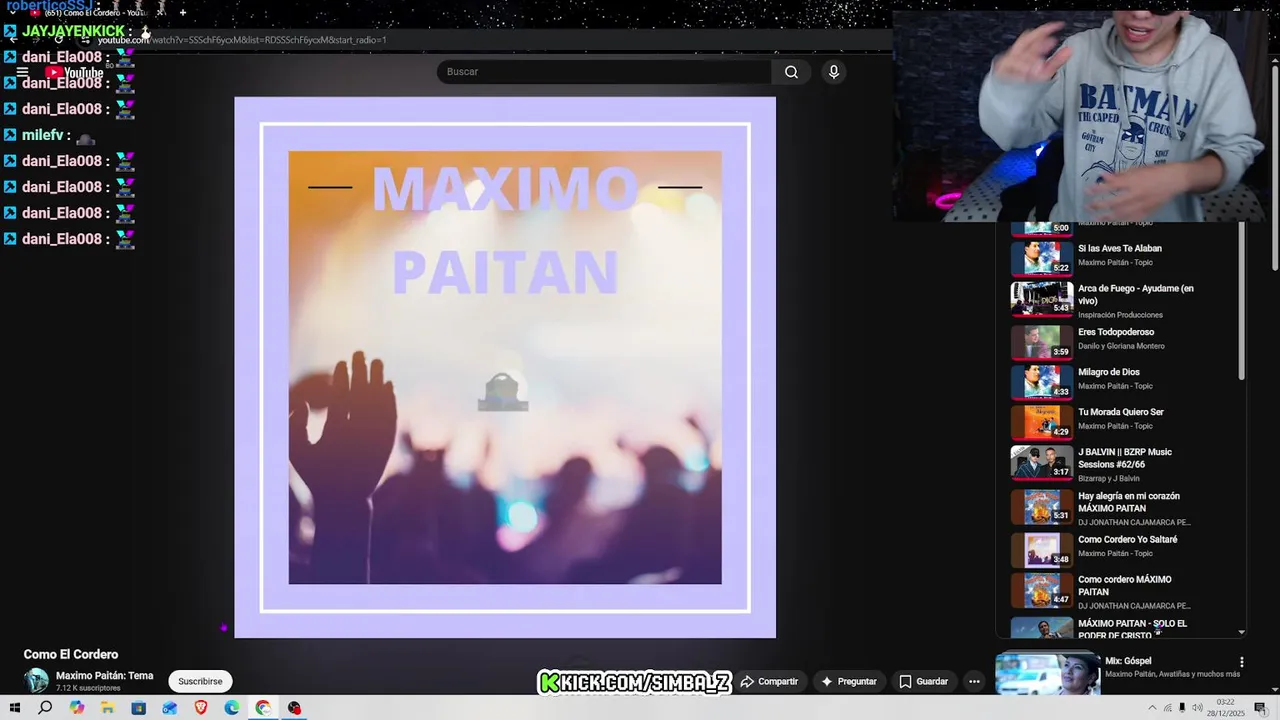Open Microsoft Edge from the taskbar
This screenshot has height=720, width=1280.
(232, 708)
